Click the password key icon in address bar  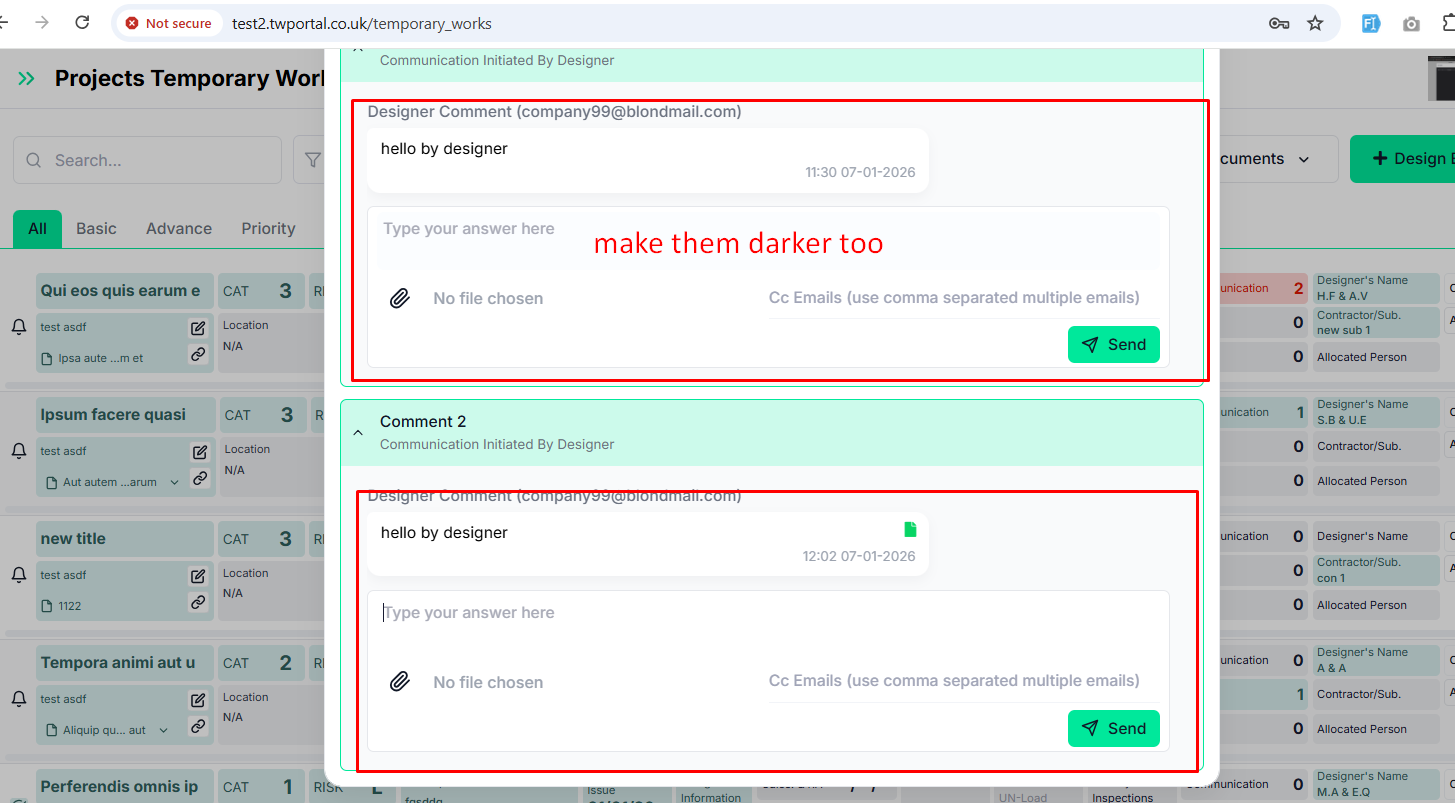click(x=1278, y=23)
